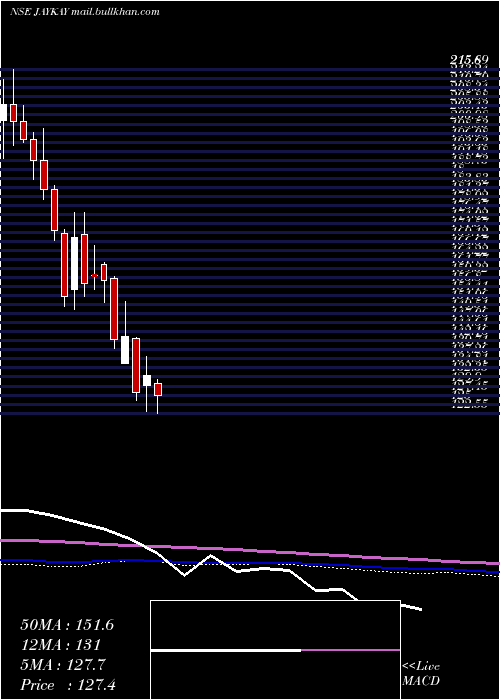Click the MACD indicator box
This screenshot has width=500, height=700.
click(275, 650)
